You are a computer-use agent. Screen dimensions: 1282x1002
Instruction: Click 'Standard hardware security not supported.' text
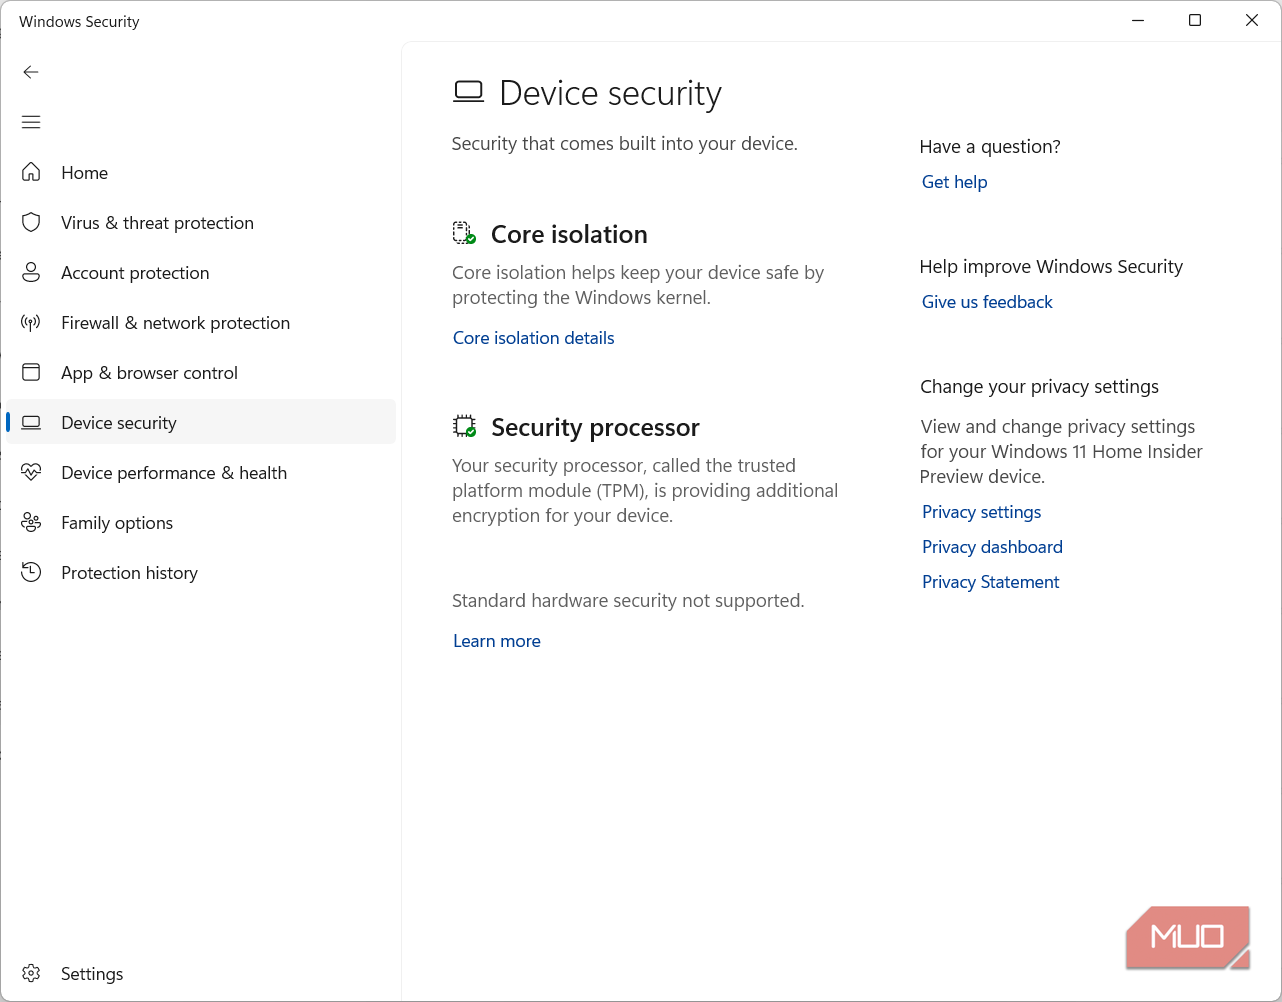pyautogui.click(x=628, y=601)
